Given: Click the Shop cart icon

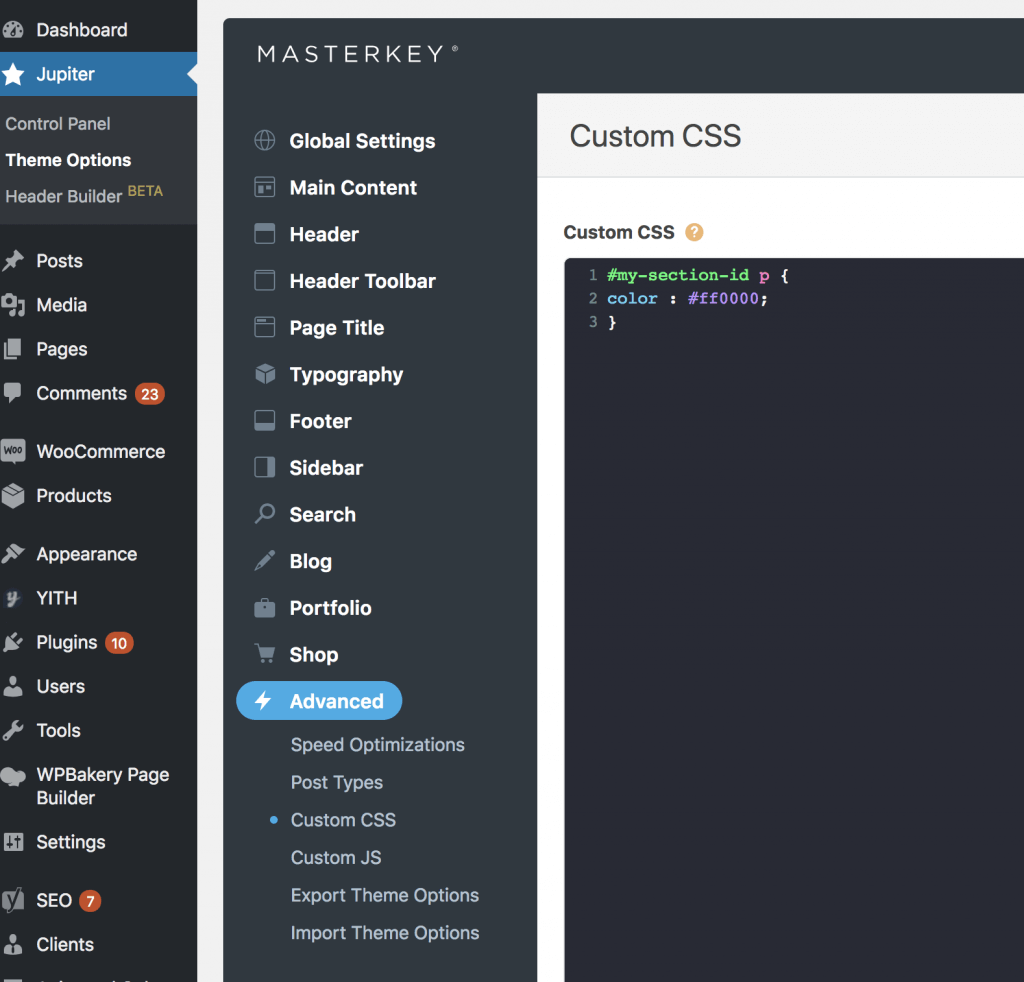Looking at the screenshot, I should pos(264,655).
